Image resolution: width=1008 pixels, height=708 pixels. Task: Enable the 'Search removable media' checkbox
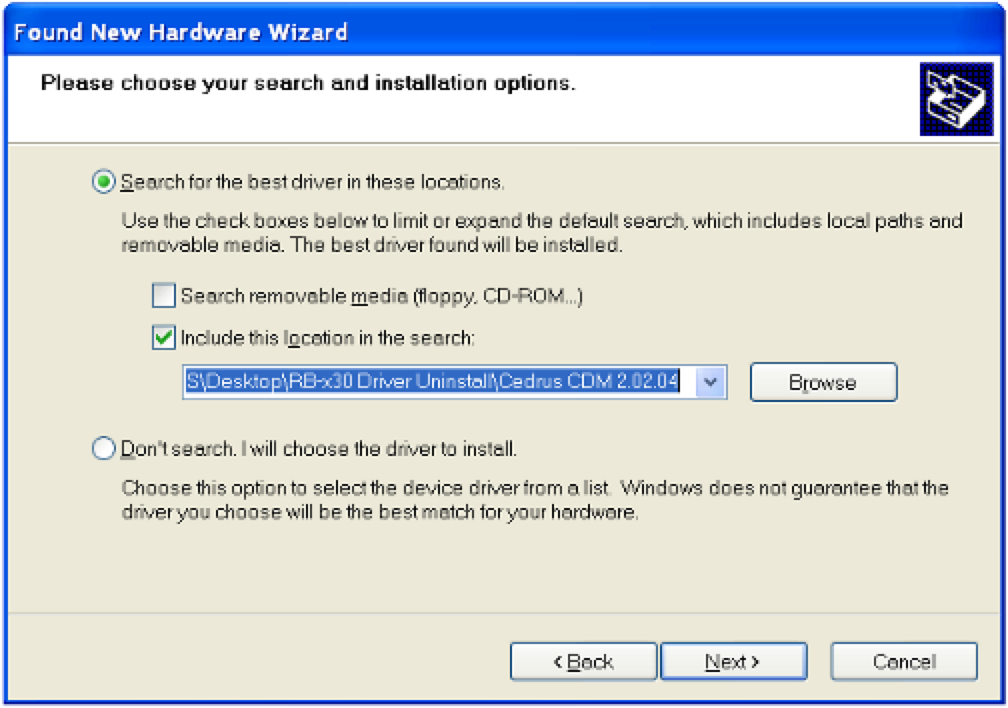(163, 296)
